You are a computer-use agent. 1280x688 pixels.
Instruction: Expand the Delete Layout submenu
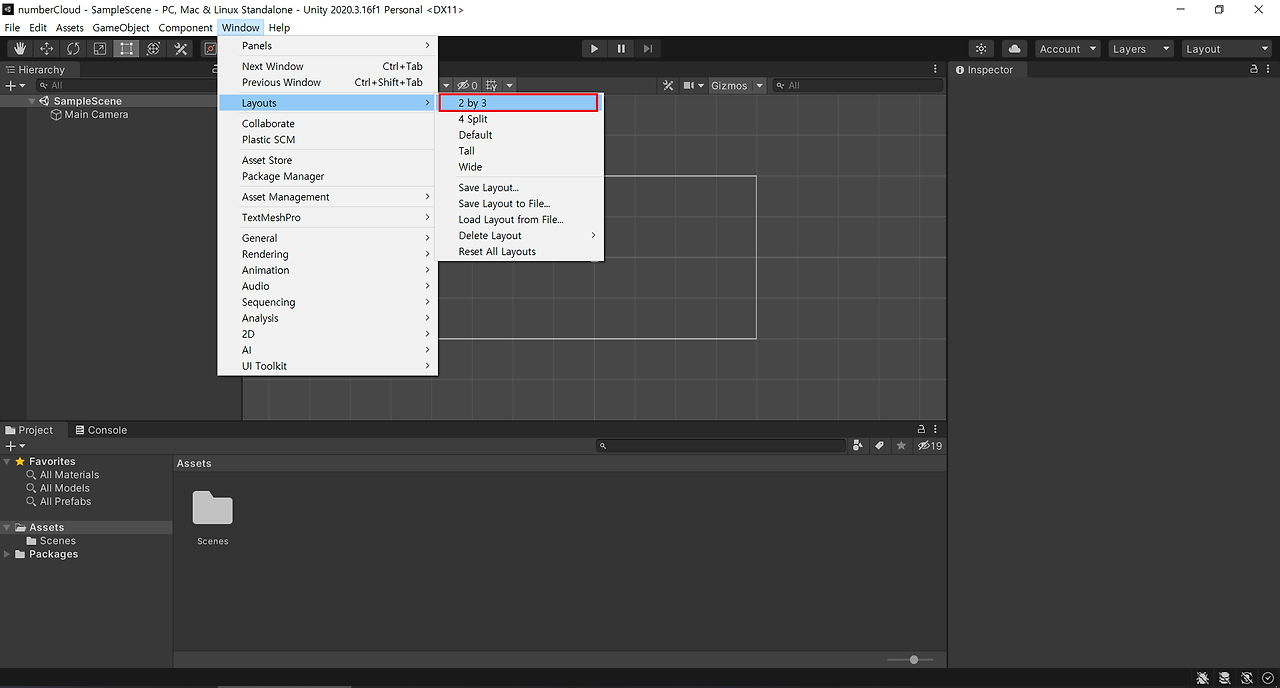point(520,236)
